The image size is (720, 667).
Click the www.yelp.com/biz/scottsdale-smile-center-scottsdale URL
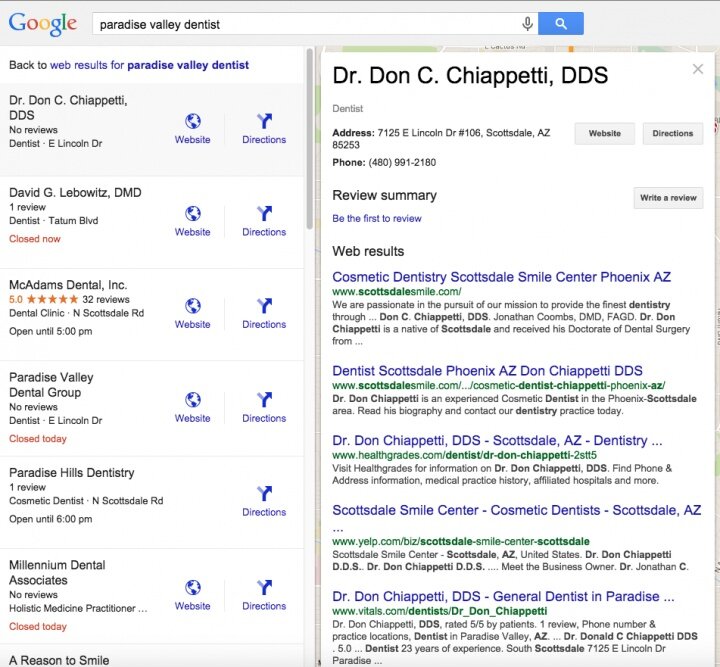click(461, 541)
